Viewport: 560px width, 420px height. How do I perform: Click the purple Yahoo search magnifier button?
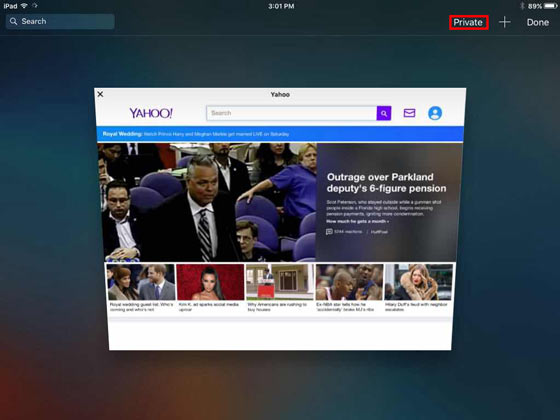tap(384, 113)
